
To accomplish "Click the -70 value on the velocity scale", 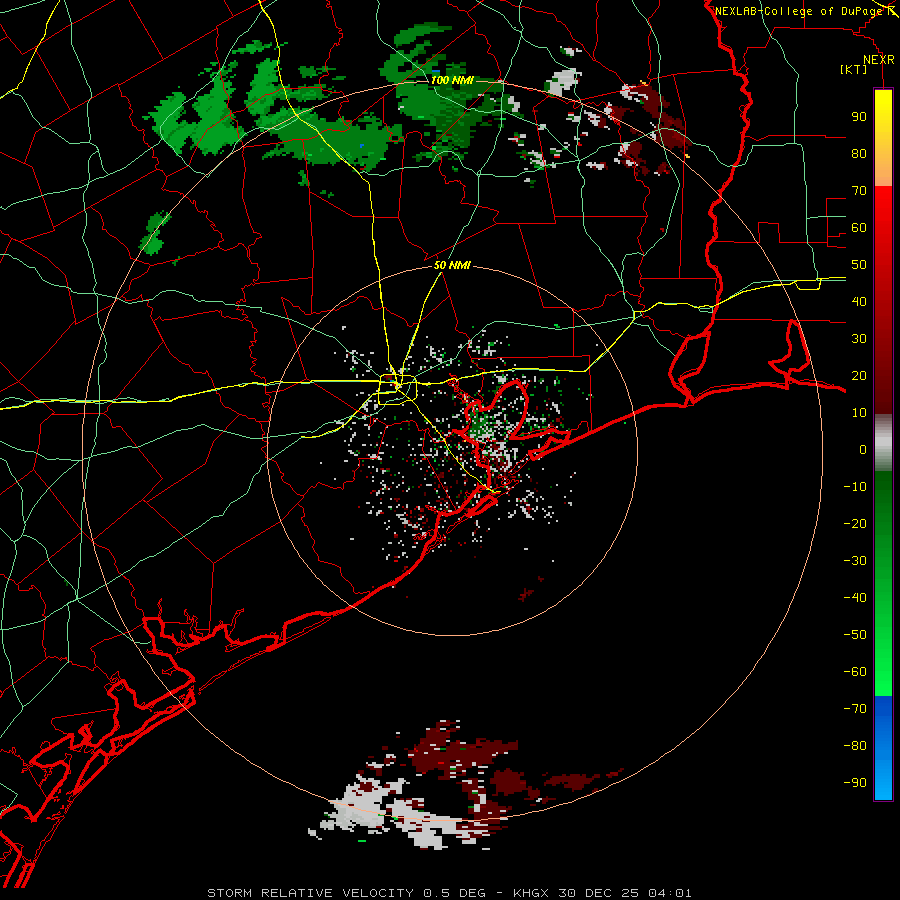I will 855,709.
